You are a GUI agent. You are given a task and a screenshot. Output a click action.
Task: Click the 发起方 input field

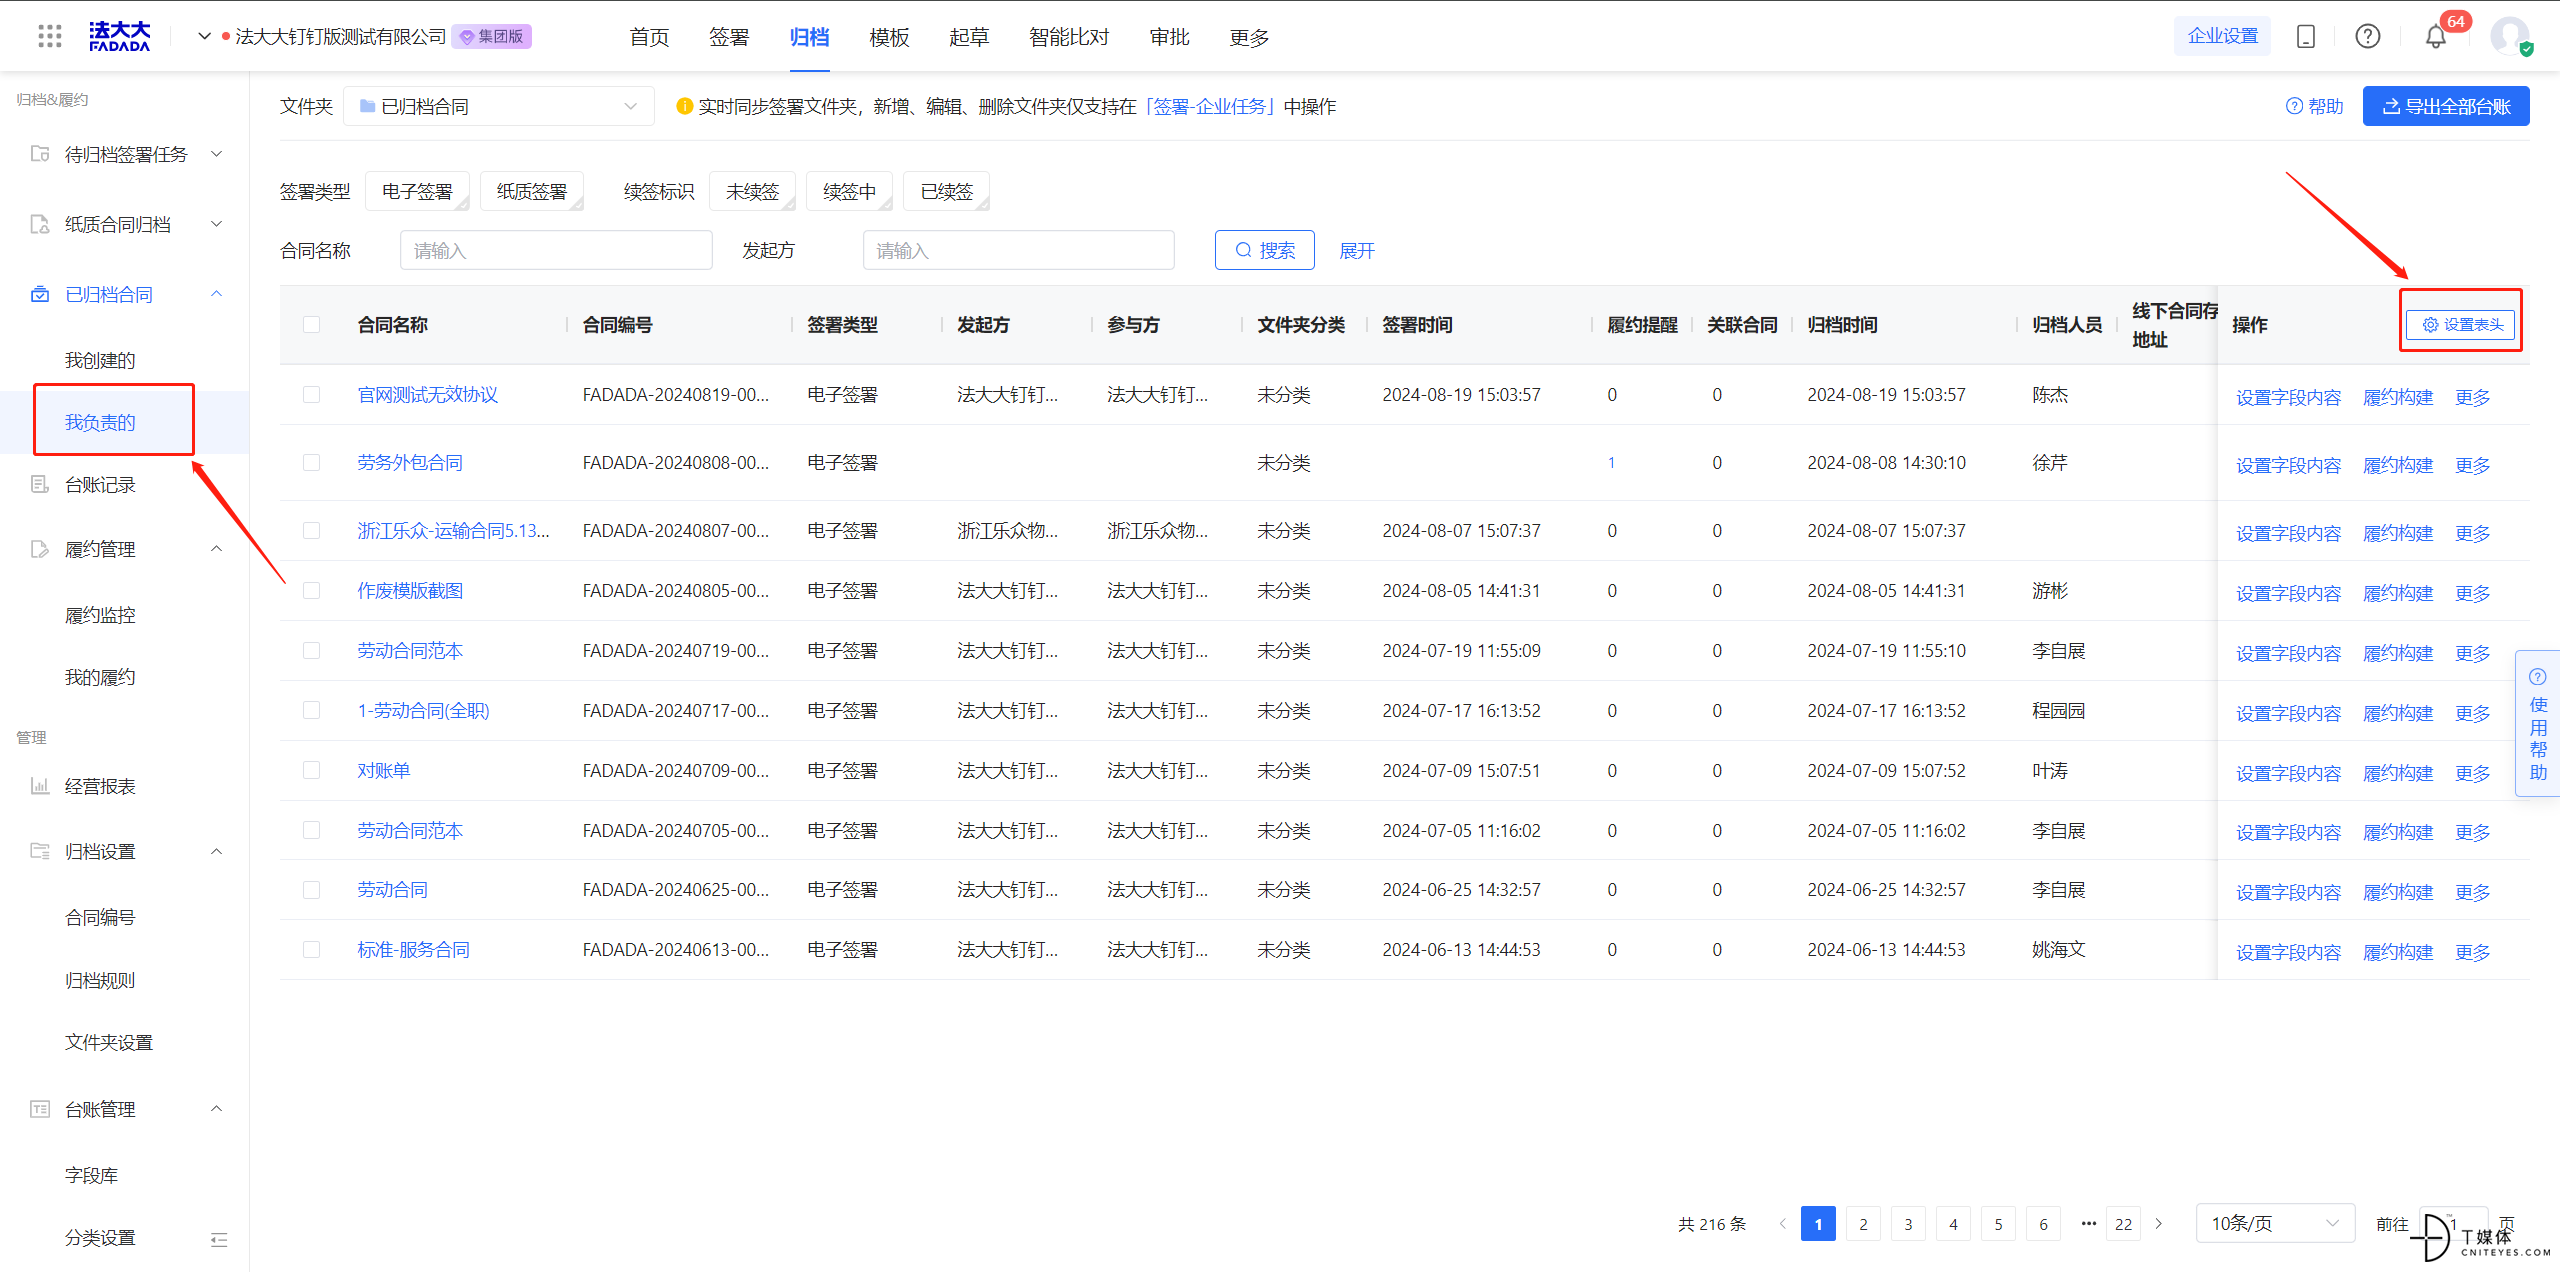tap(1019, 250)
